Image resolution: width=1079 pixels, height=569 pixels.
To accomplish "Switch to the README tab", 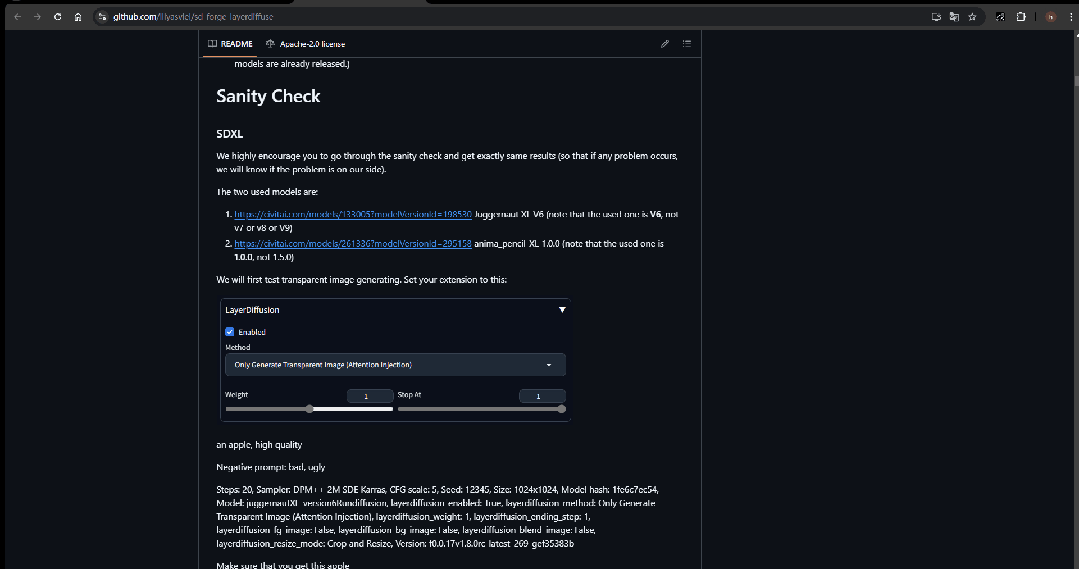I will [231, 43].
